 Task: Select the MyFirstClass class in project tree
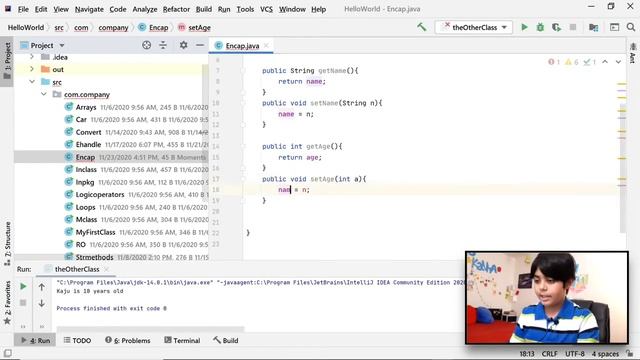[x=96, y=232]
